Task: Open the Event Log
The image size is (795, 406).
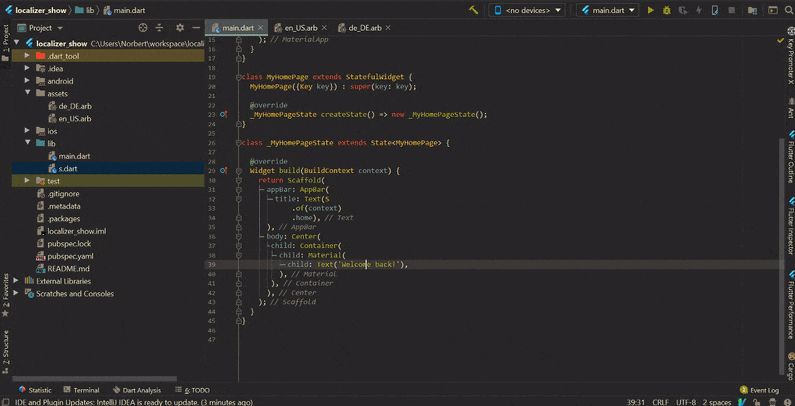Action: [759, 390]
